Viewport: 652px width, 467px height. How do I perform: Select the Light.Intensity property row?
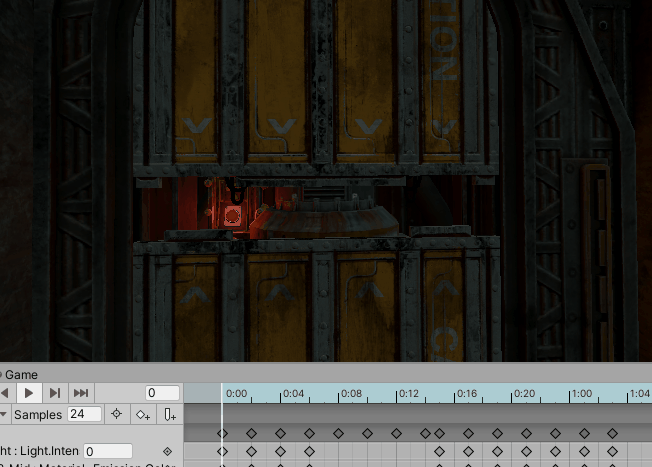91,451
